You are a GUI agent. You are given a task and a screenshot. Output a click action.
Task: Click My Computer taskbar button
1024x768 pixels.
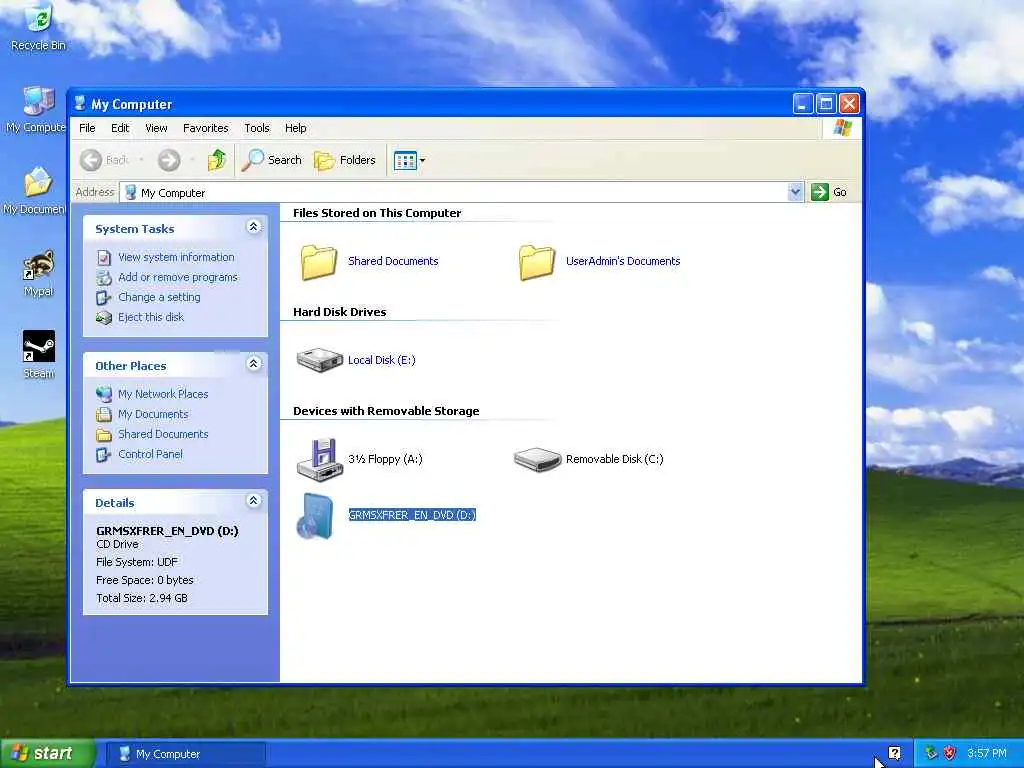[185, 754]
